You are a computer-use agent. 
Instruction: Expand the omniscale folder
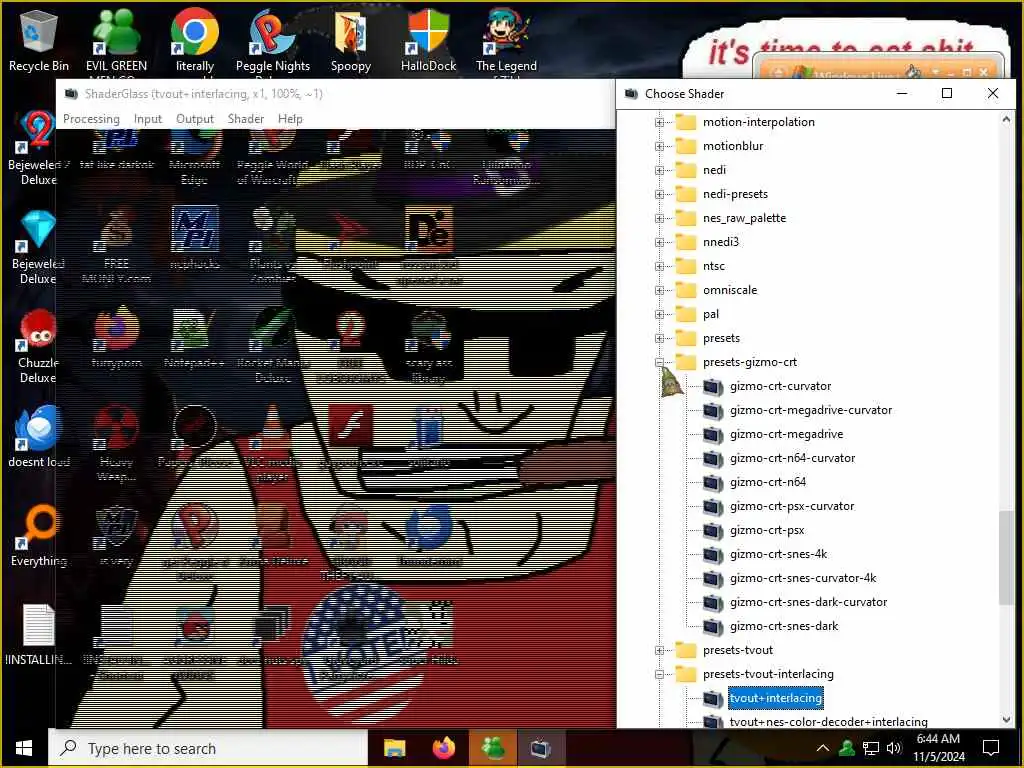pyautogui.click(x=659, y=291)
